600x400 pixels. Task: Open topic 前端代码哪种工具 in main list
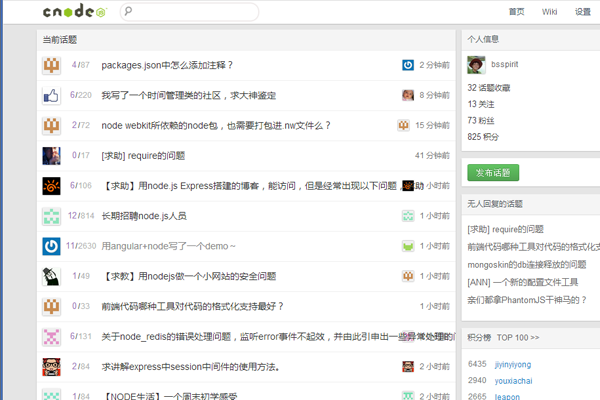[192, 307]
